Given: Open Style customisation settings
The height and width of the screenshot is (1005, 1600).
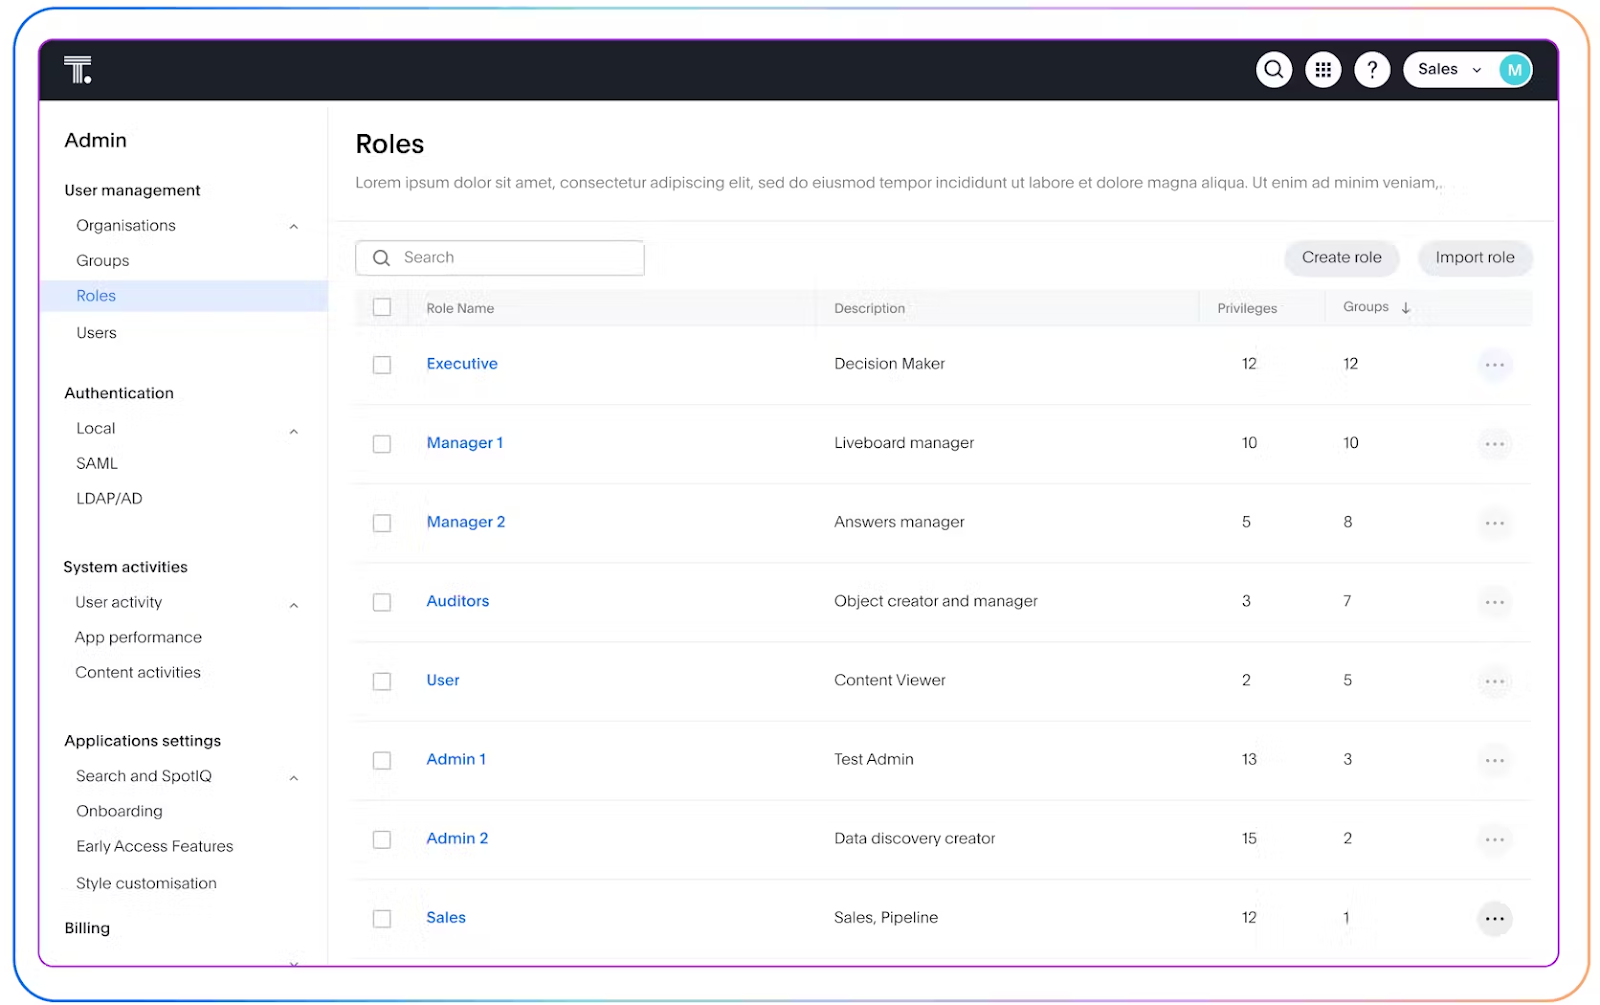Looking at the screenshot, I should [x=146, y=883].
